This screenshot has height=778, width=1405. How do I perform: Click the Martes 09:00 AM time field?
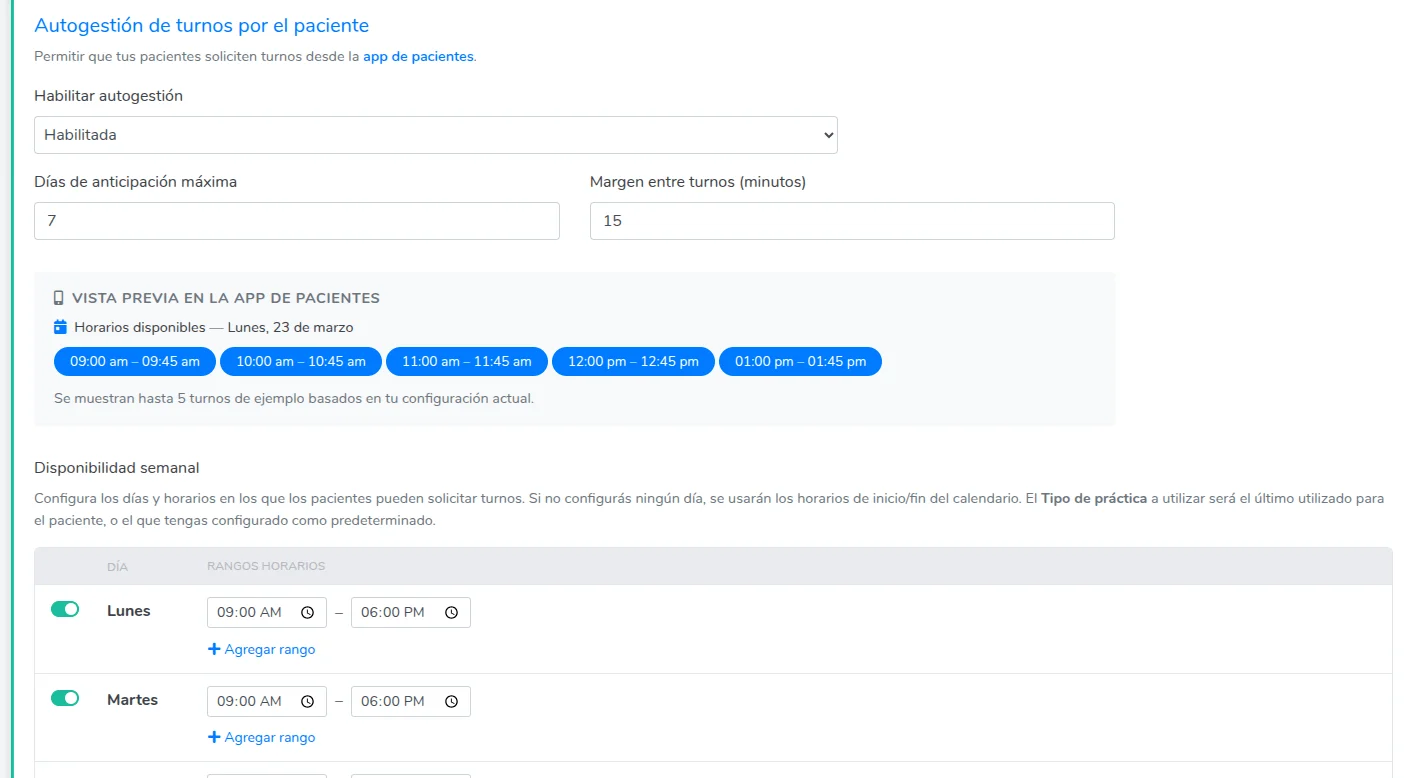click(255, 701)
